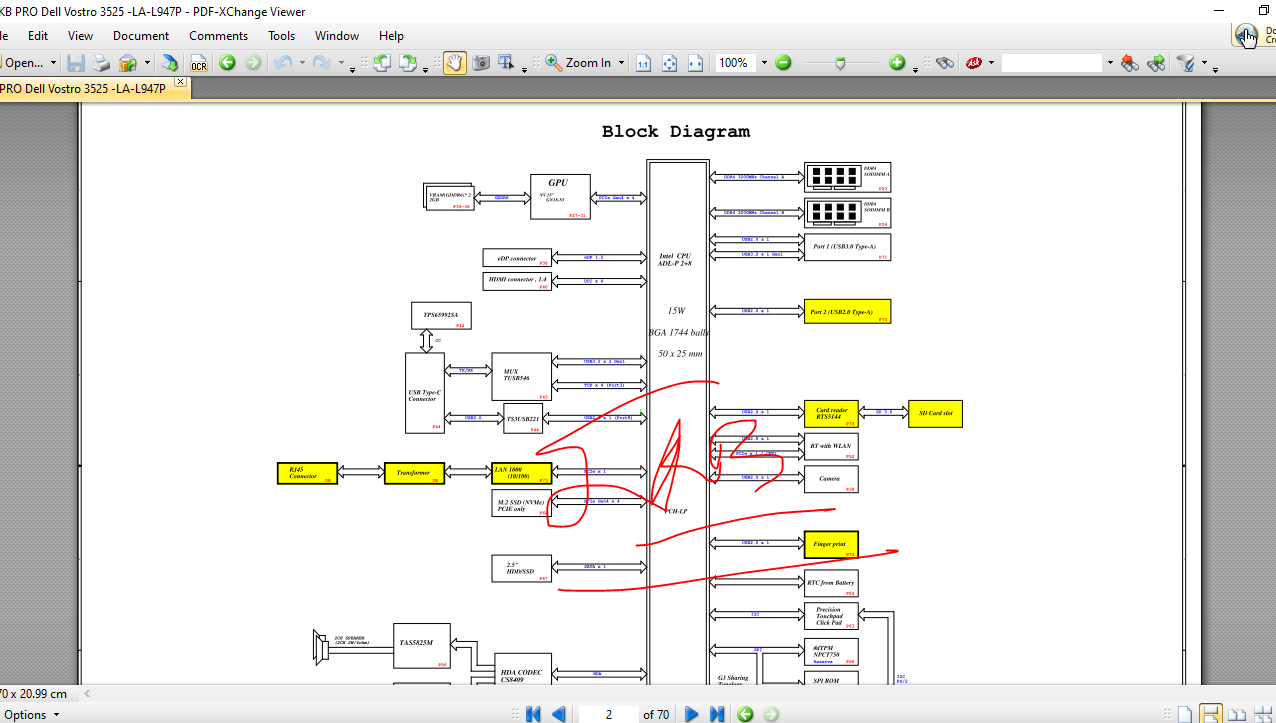Open the search provider dropdown arrow

(991, 63)
